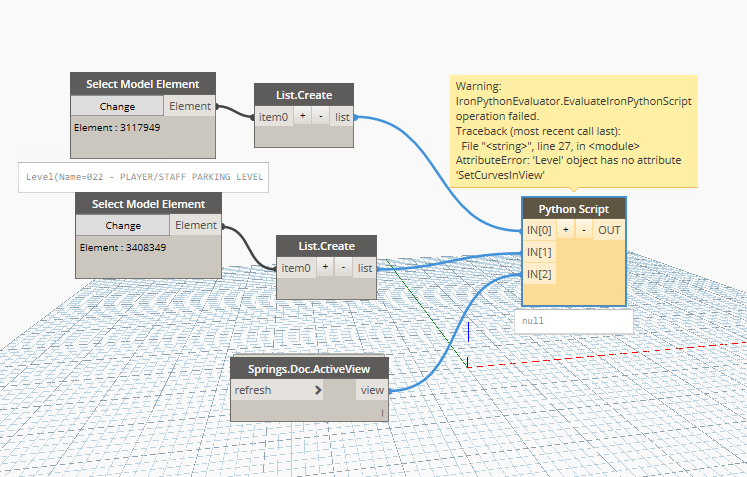Add an input with the Python Script plus button

point(565,231)
